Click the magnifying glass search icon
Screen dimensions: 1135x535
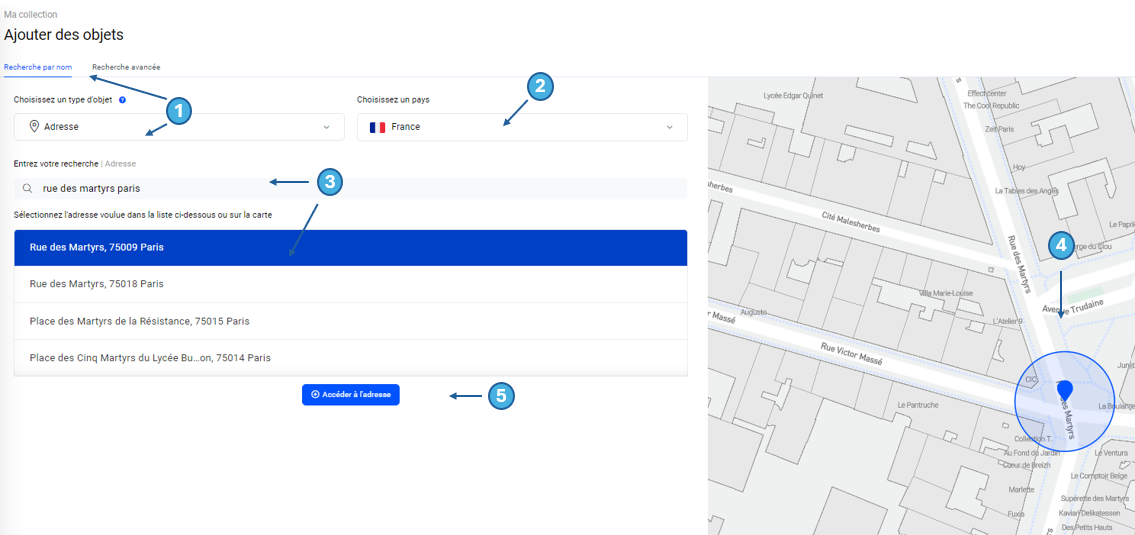(27, 188)
